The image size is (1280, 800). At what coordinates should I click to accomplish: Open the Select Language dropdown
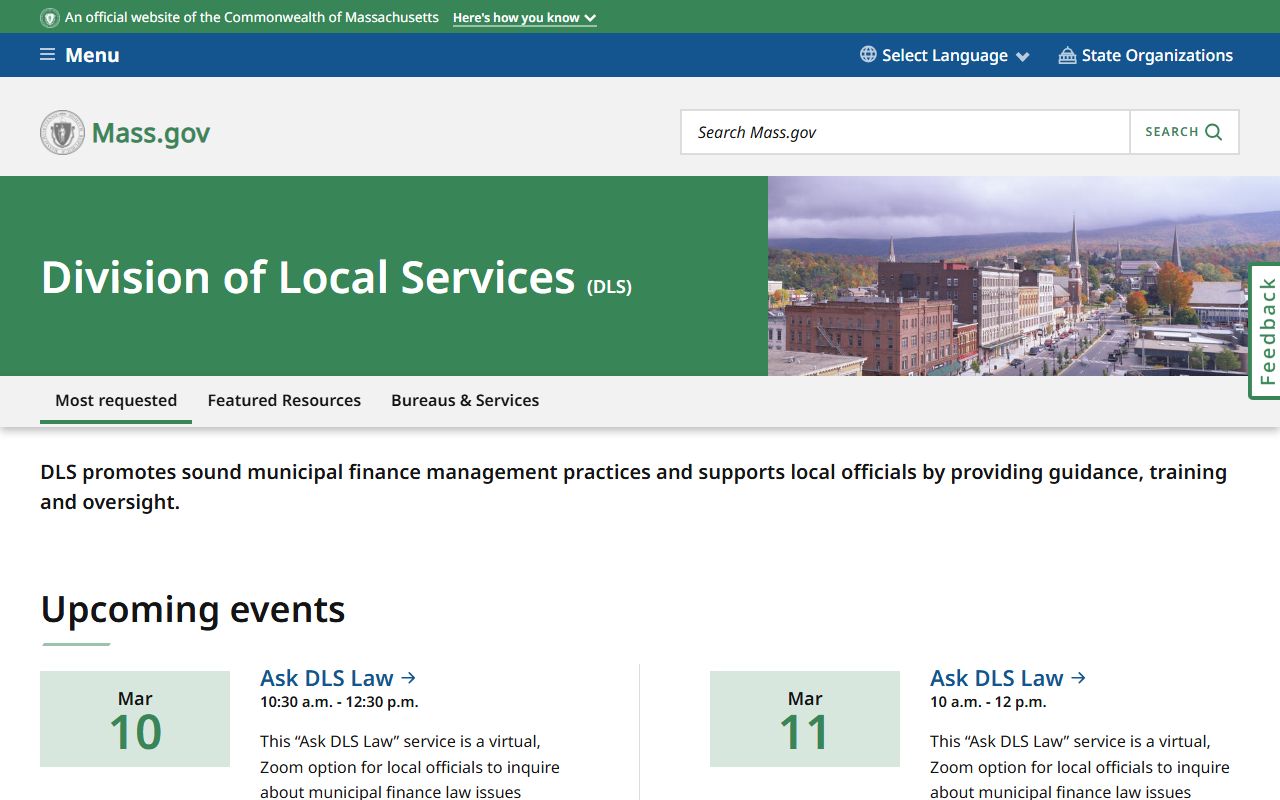945,55
